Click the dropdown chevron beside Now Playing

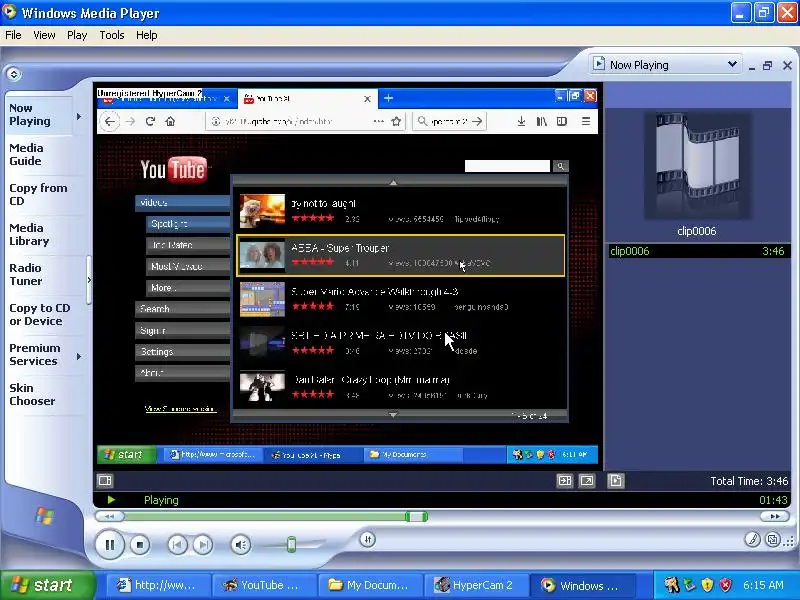tap(732, 64)
